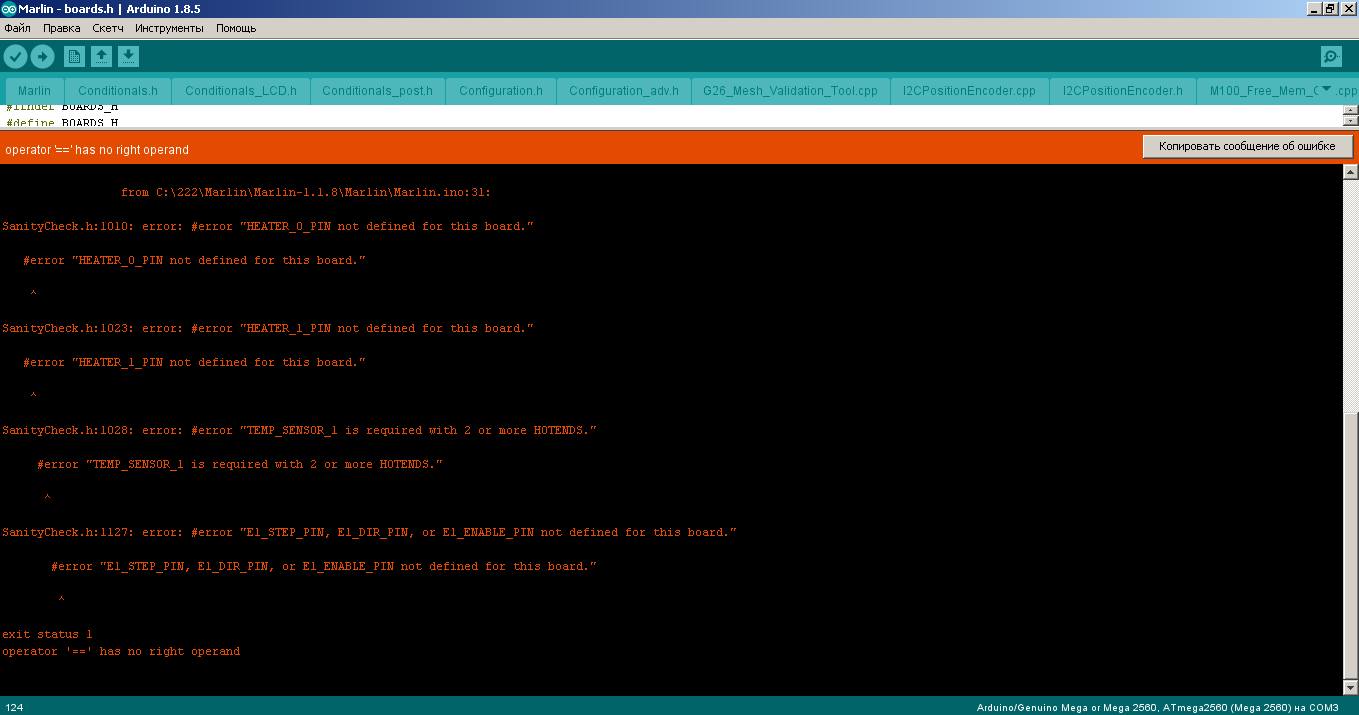Open the G26_Mesh_Validation_Tool.cpp tab

pos(790,91)
